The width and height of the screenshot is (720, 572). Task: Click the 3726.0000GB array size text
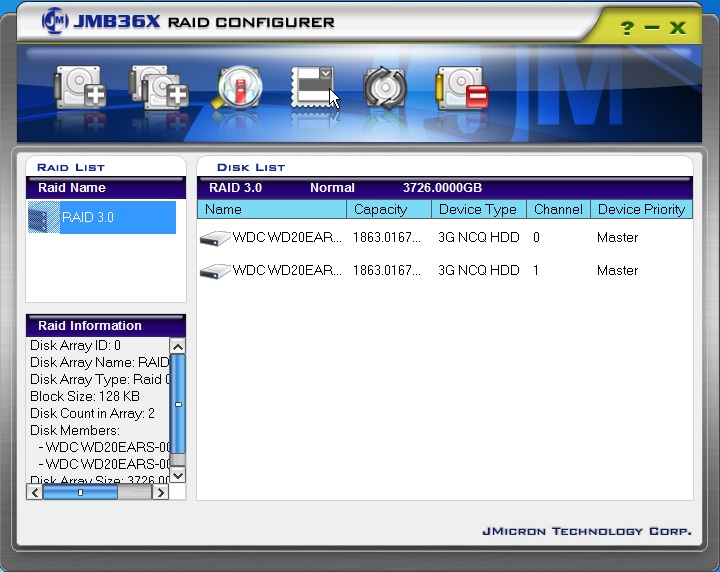pyautogui.click(x=442, y=188)
